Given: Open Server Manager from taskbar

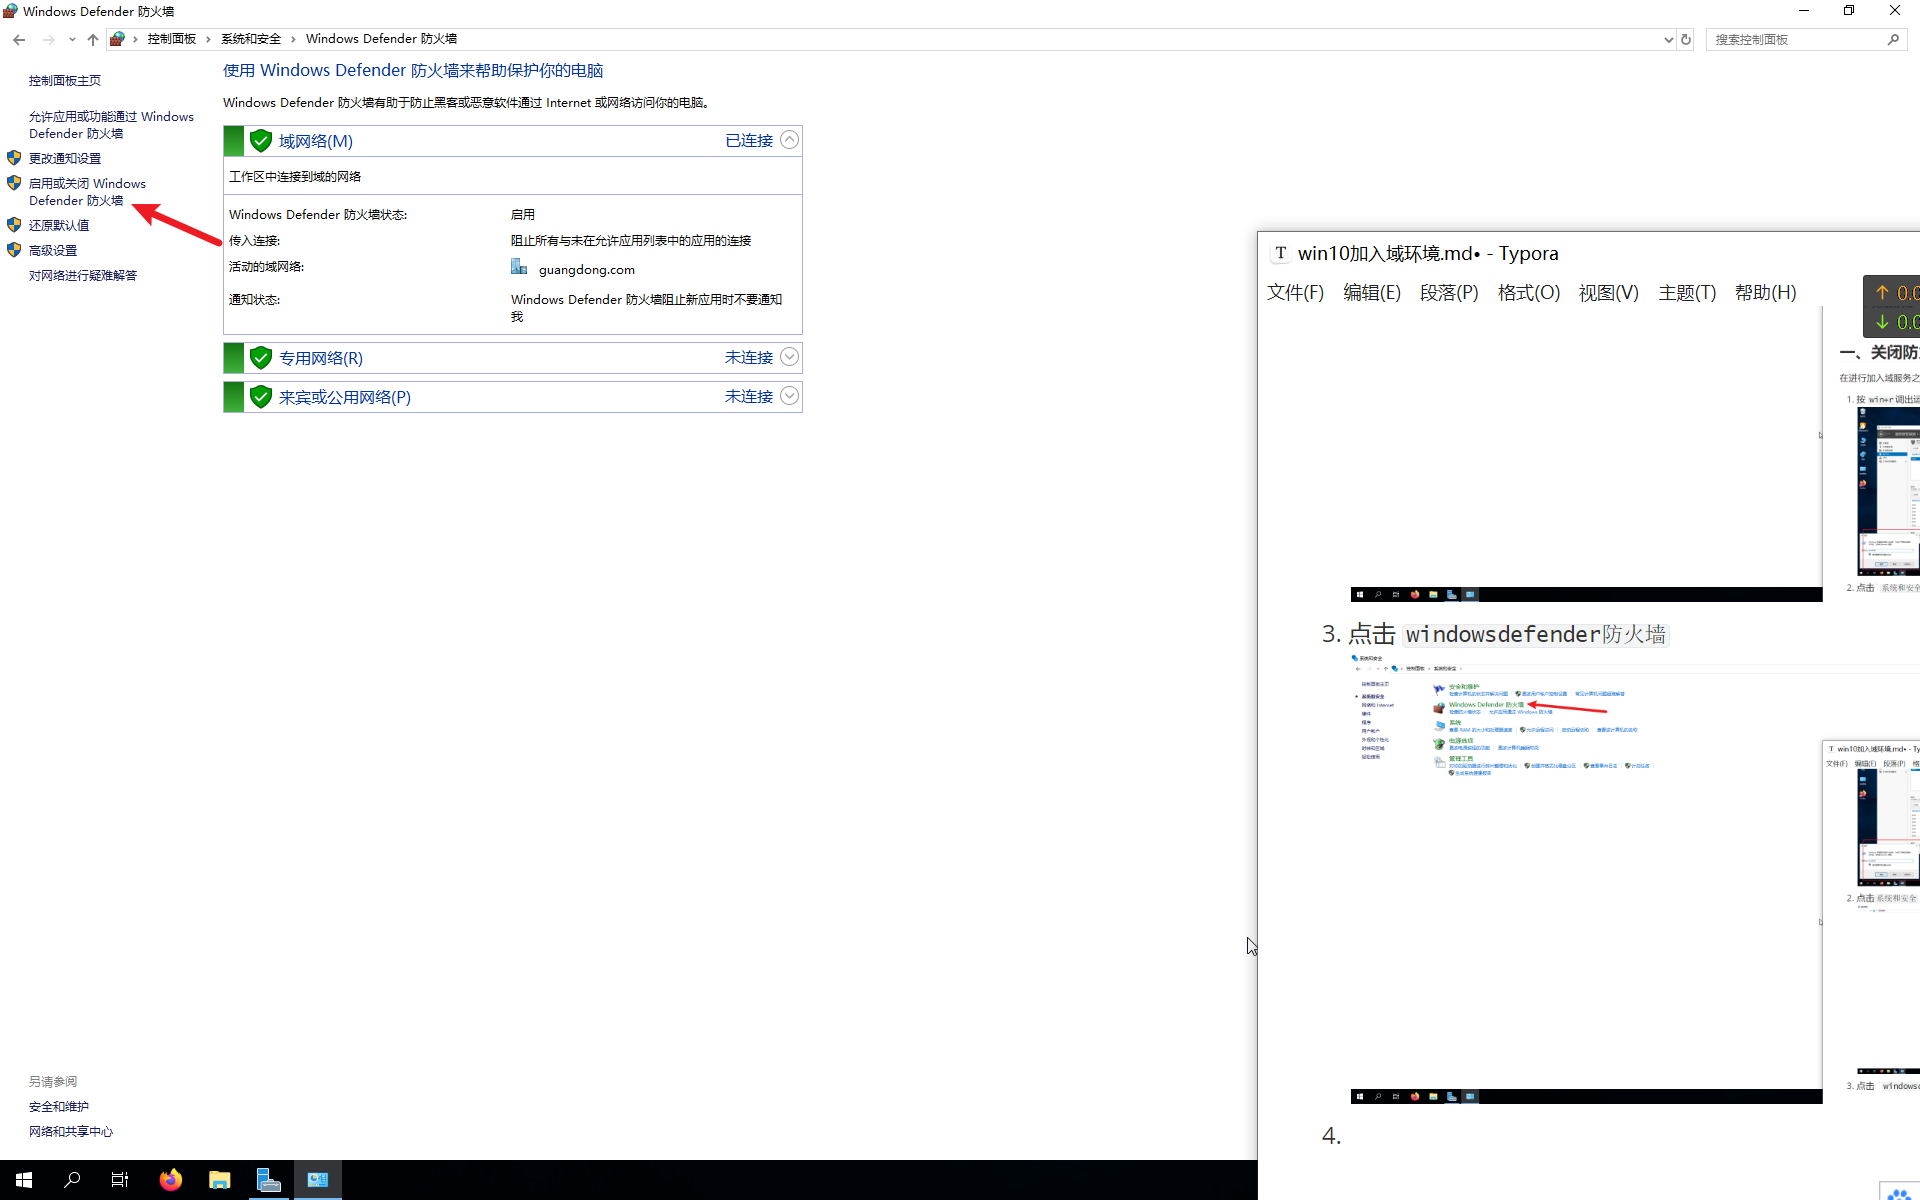Looking at the screenshot, I should [269, 1180].
